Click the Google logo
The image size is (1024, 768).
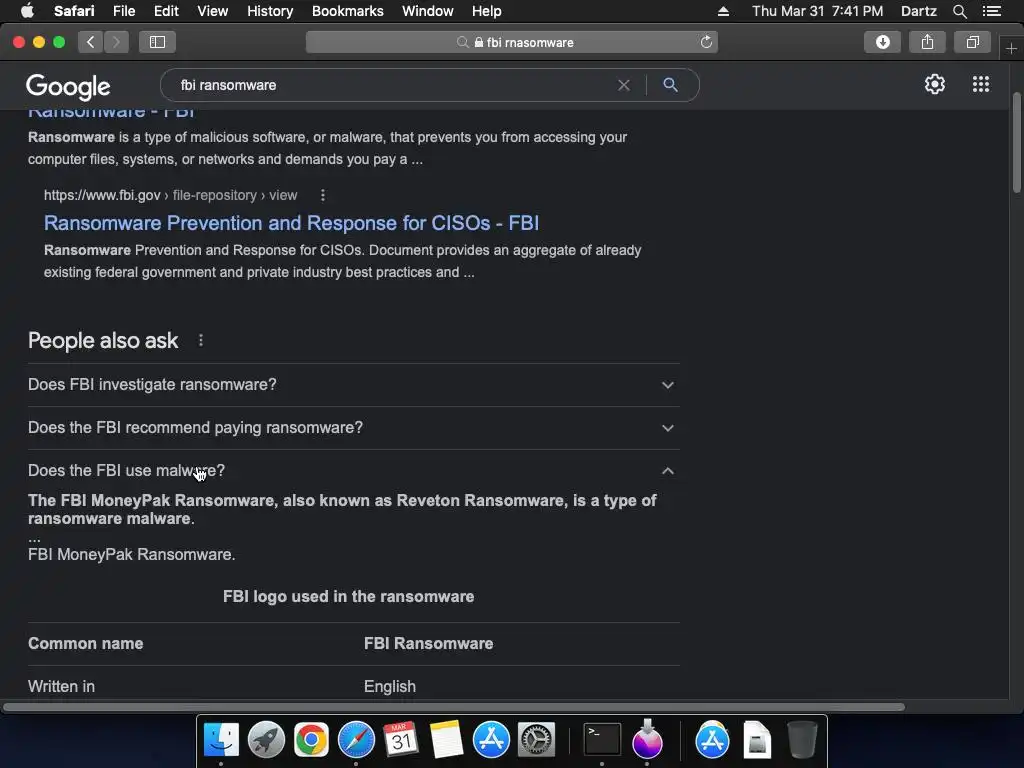68,86
